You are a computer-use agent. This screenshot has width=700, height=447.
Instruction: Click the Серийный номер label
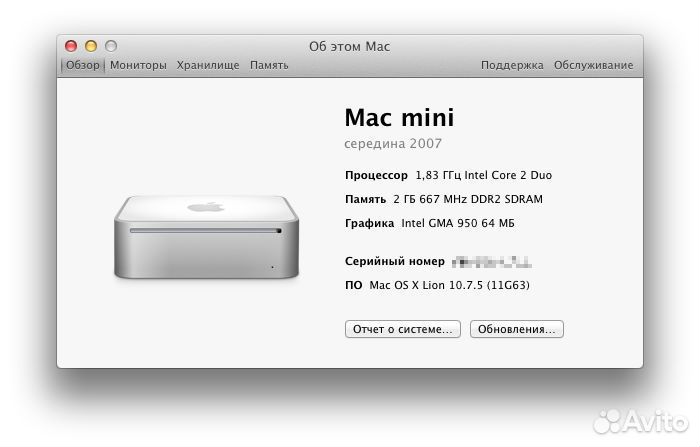(395, 261)
